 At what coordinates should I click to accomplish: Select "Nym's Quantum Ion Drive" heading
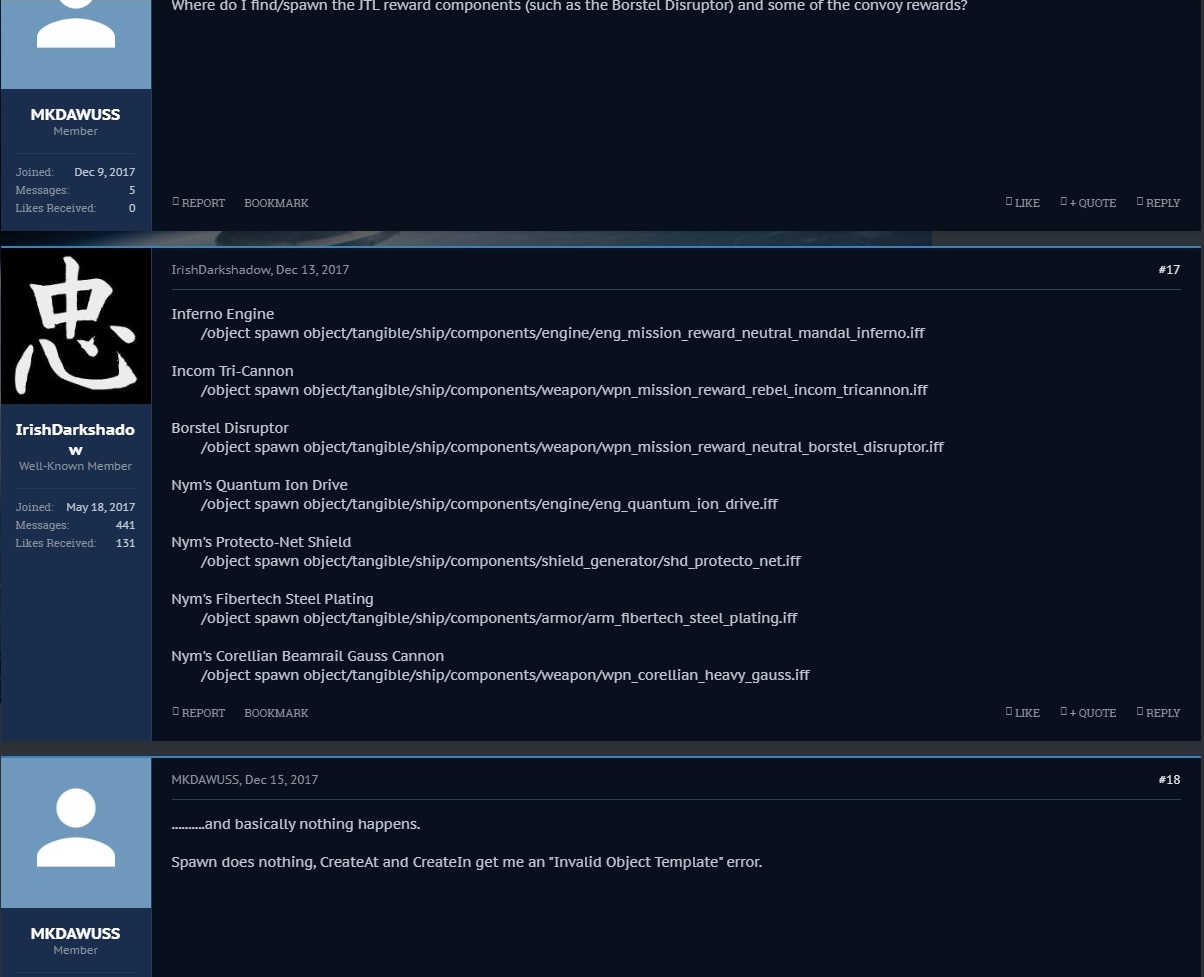click(259, 485)
